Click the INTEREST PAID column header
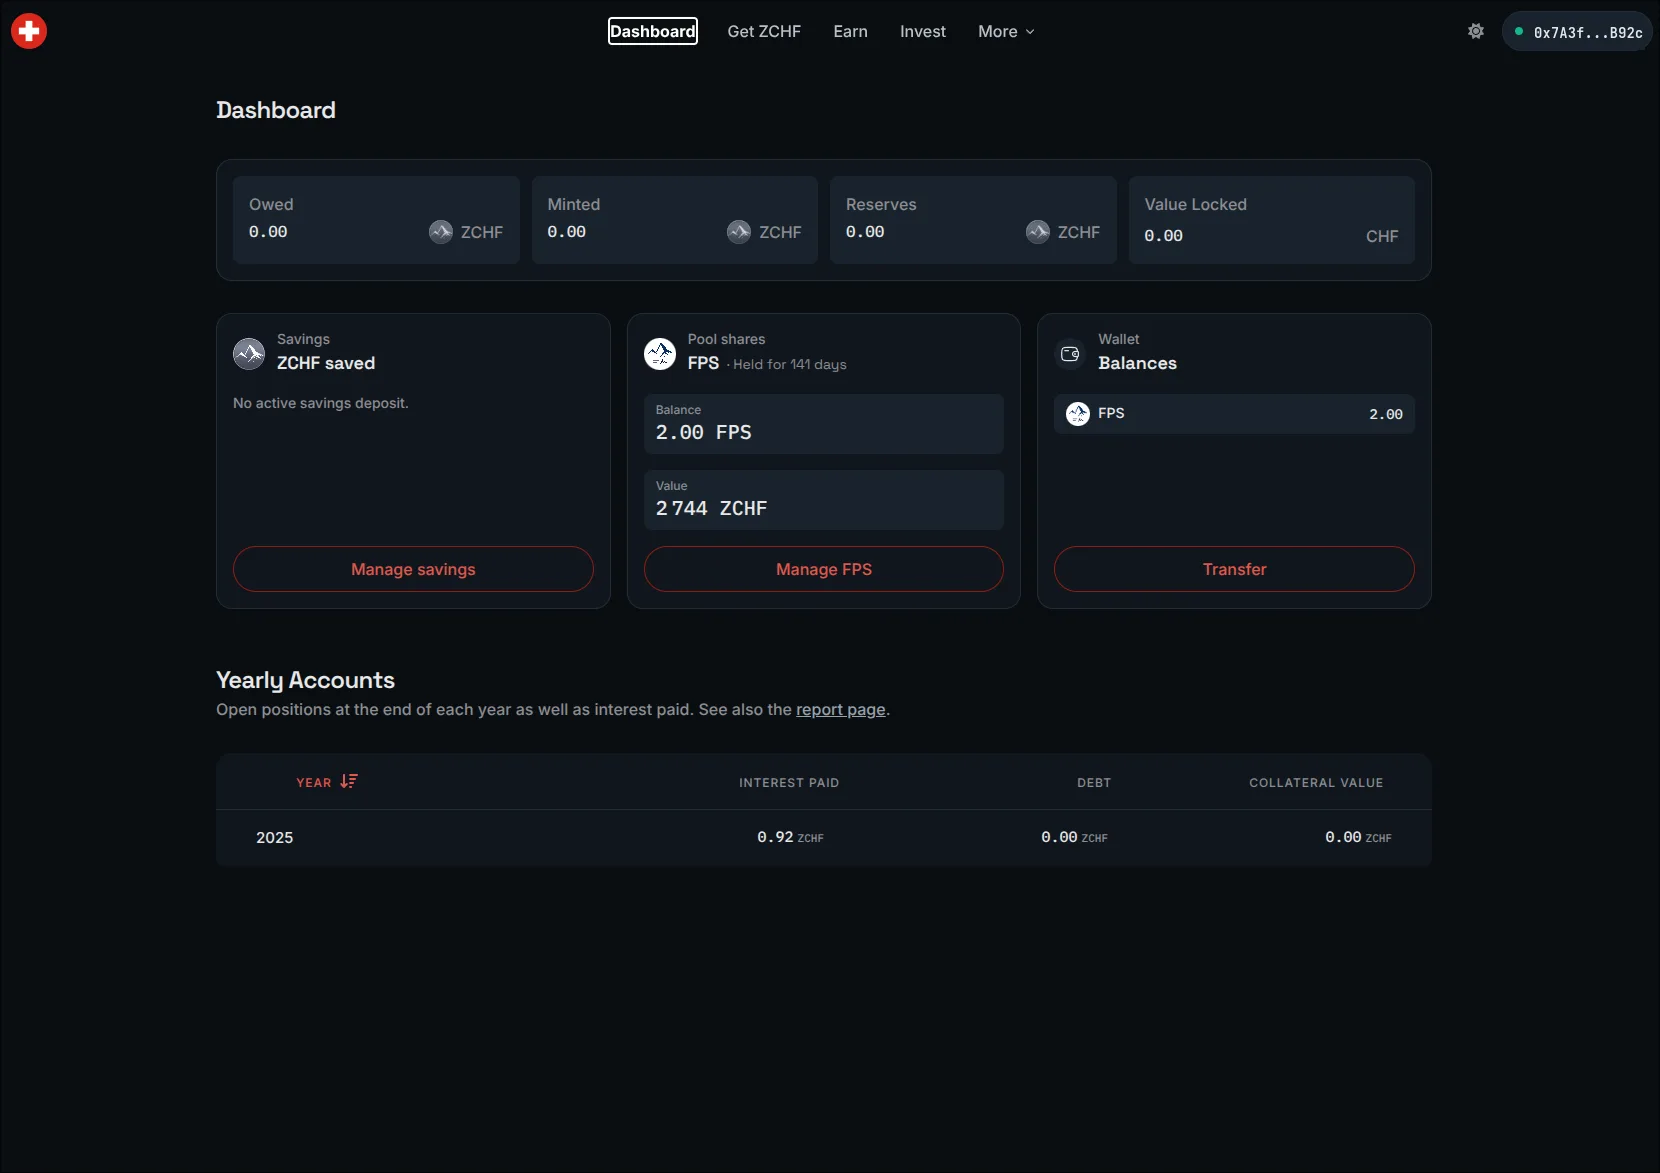1660x1173 pixels. click(x=789, y=782)
